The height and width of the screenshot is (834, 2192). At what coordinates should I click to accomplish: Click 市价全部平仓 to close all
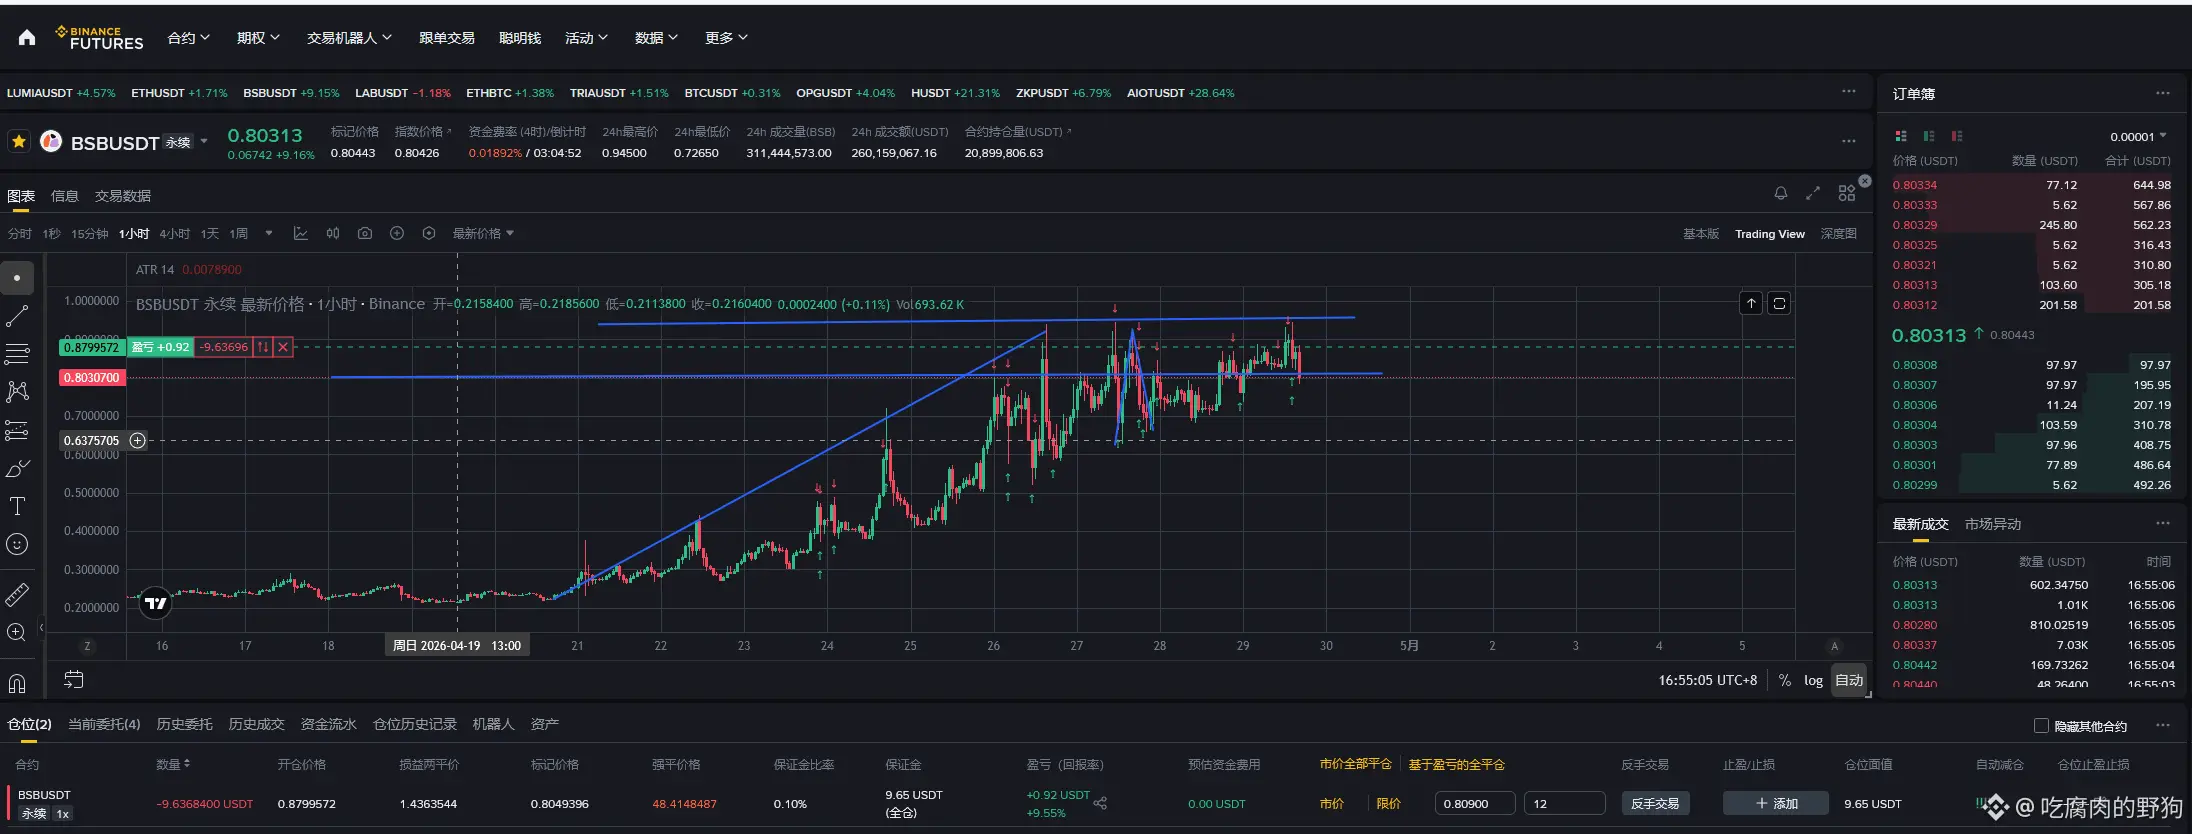point(1355,764)
